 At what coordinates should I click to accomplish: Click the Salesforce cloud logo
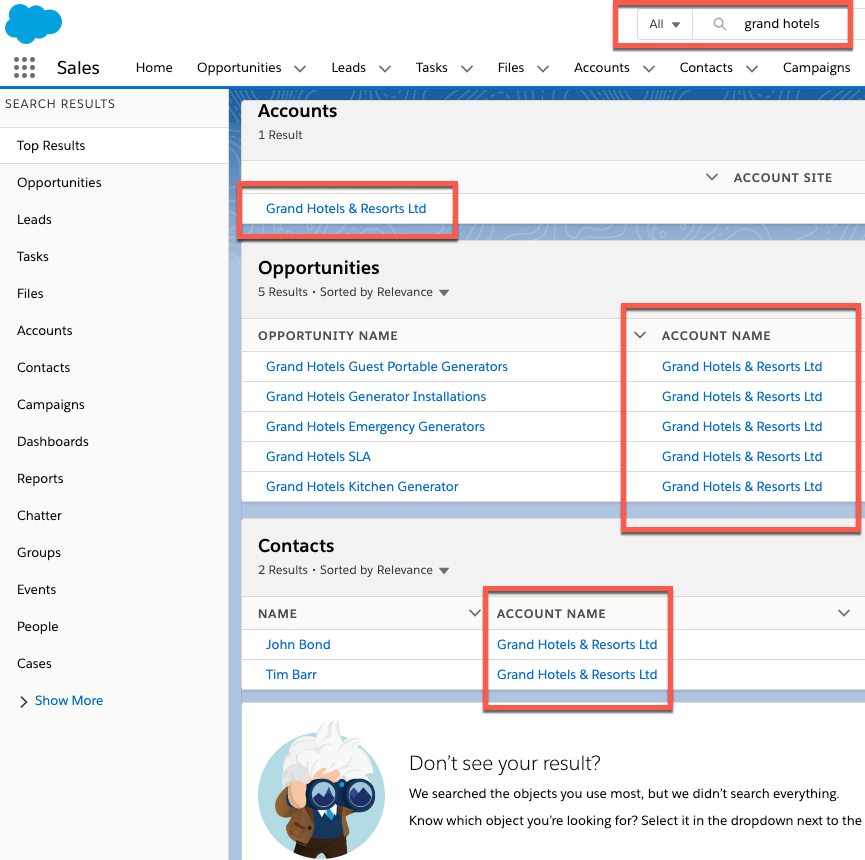click(33, 23)
